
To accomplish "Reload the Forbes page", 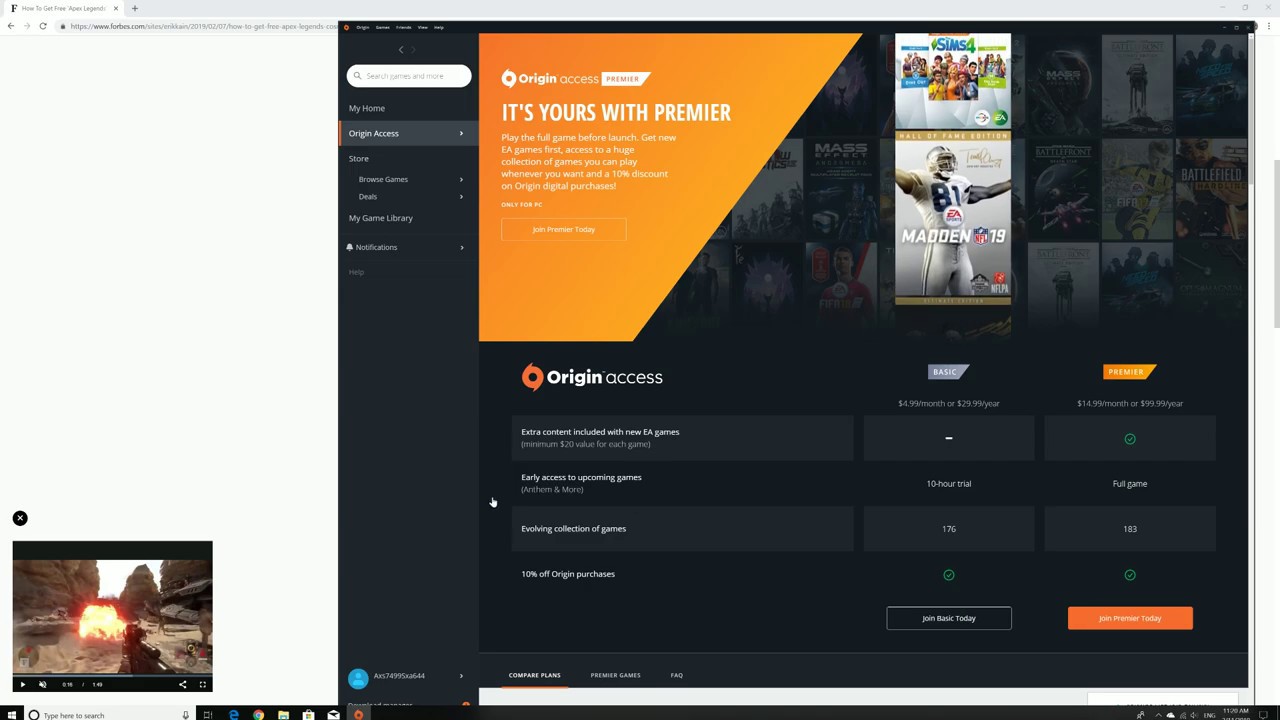I will point(43,26).
